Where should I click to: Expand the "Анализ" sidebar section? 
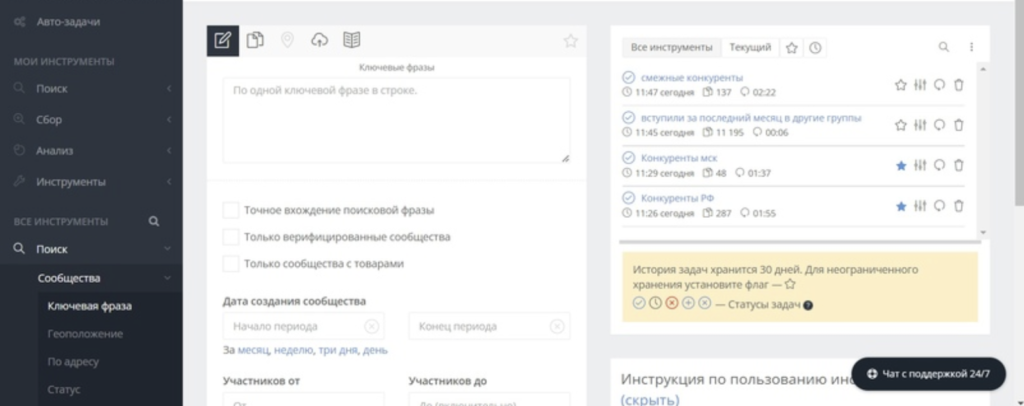click(x=91, y=151)
